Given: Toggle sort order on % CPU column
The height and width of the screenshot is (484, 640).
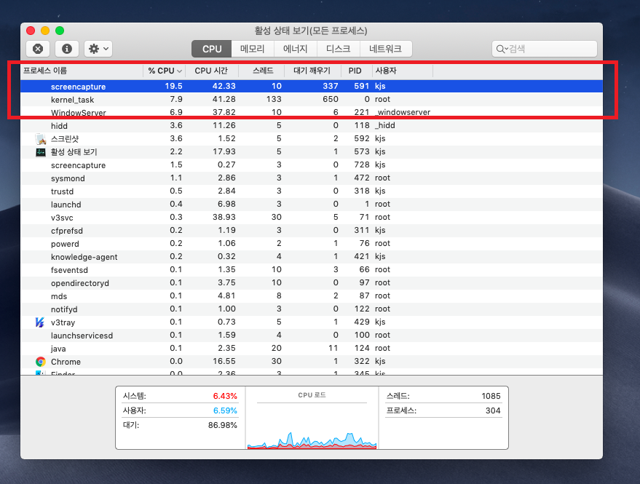Looking at the screenshot, I should (x=165, y=71).
